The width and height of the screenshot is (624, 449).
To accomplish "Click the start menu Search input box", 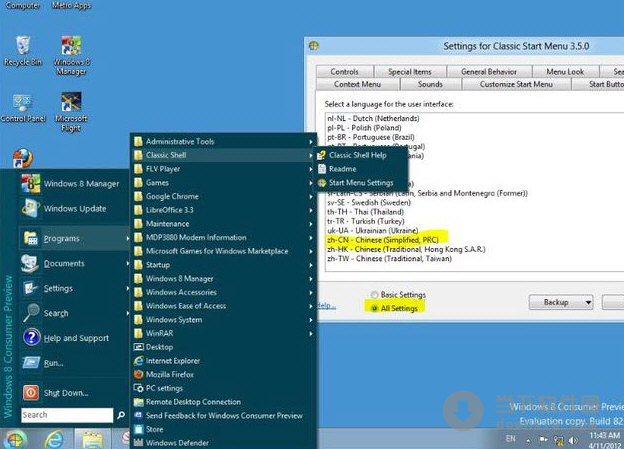I will pyautogui.click(x=67, y=415).
